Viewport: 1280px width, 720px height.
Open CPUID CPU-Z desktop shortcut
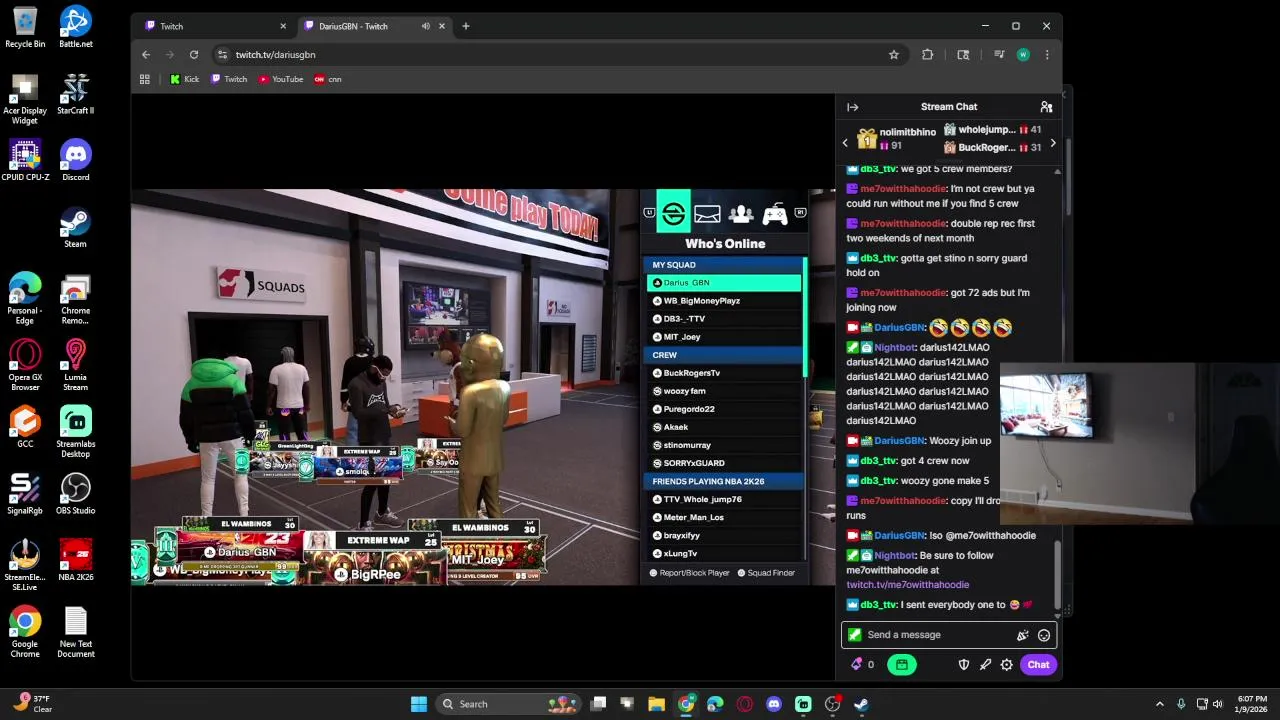pos(25,160)
